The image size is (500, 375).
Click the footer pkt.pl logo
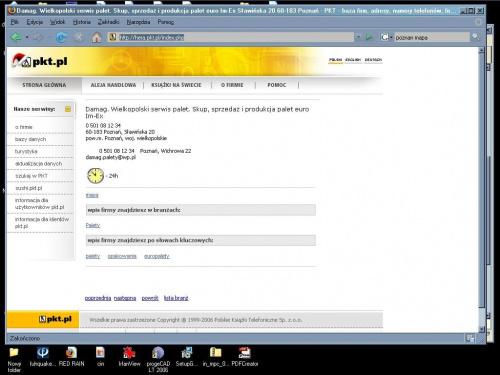[x=55, y=319]
